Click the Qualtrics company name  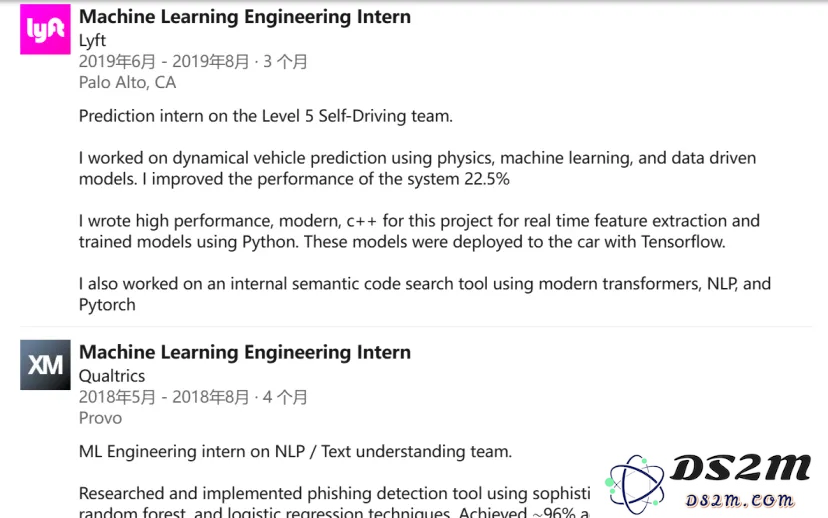pos(112,376)
